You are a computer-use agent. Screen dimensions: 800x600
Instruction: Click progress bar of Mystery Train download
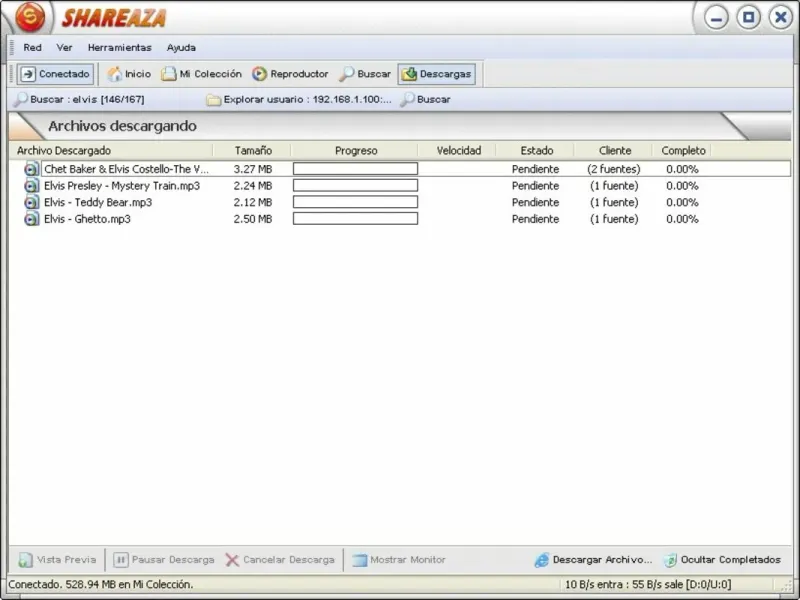tap(355, 186)
